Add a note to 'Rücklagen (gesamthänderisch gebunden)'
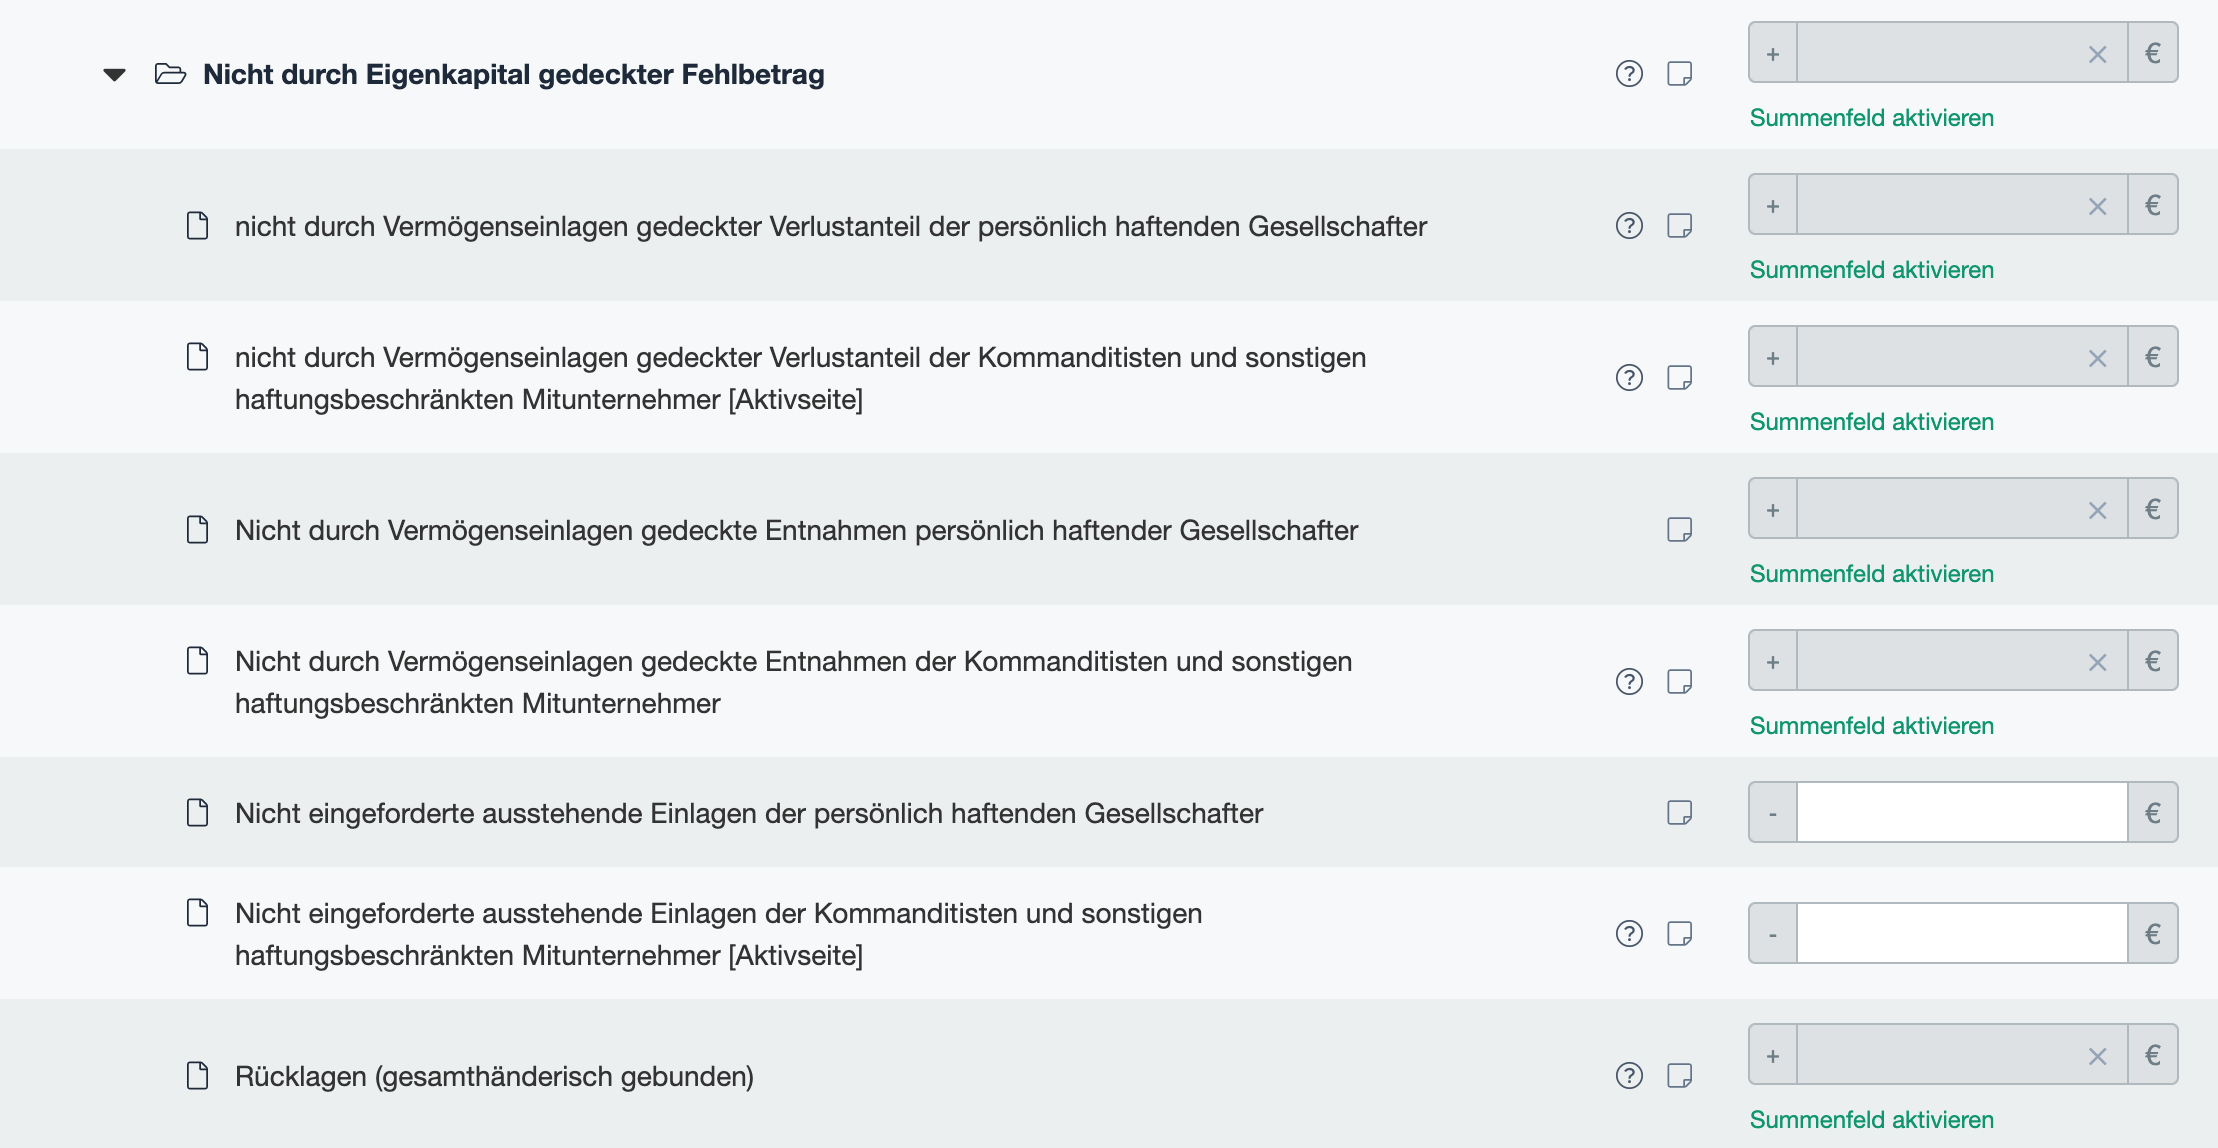 click(x=1681, y=1075)
